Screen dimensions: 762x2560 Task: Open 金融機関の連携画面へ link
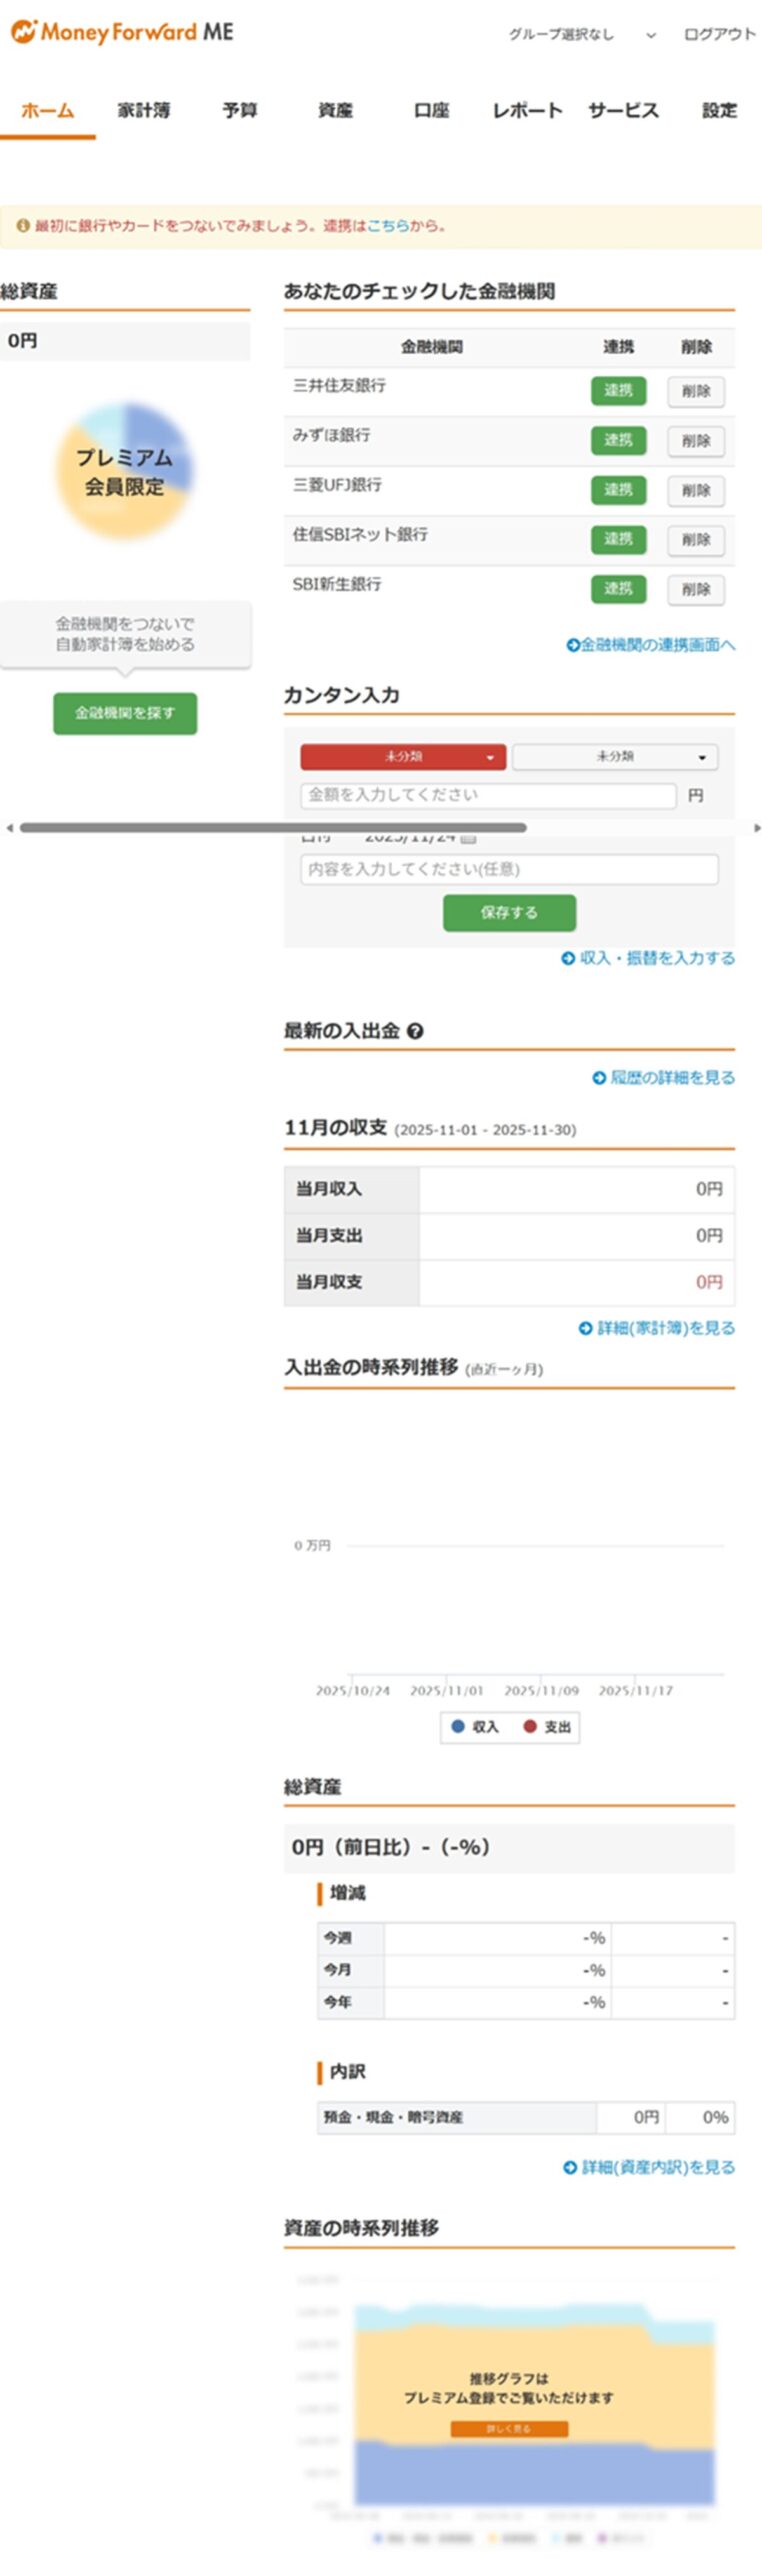[x=651, y=645]
